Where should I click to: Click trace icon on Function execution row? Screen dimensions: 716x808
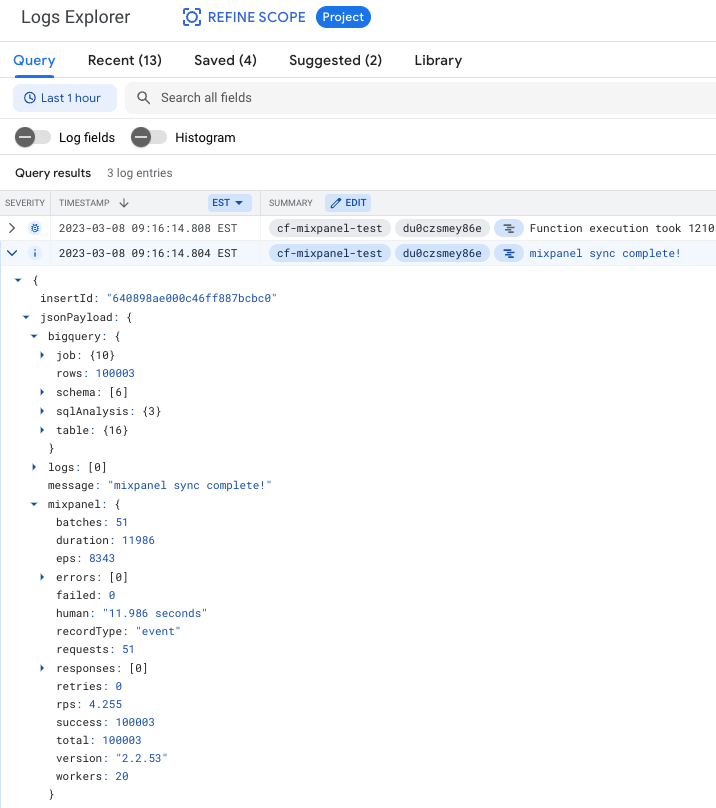(509, 228)
